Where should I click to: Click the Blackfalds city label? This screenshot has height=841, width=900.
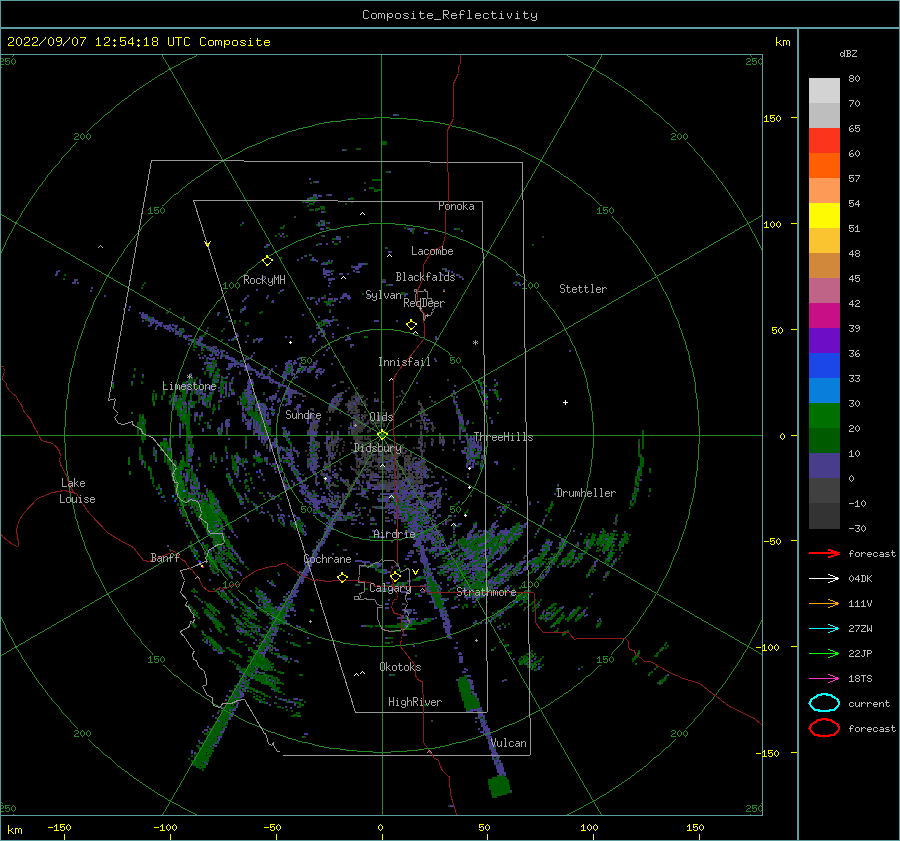(425, 277)
